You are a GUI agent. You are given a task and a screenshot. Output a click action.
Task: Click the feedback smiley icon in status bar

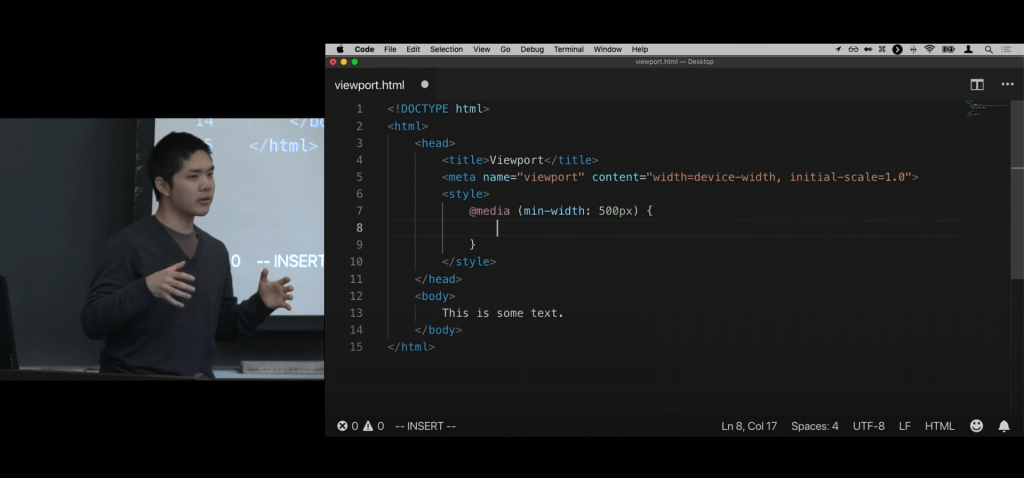(976, 426)
